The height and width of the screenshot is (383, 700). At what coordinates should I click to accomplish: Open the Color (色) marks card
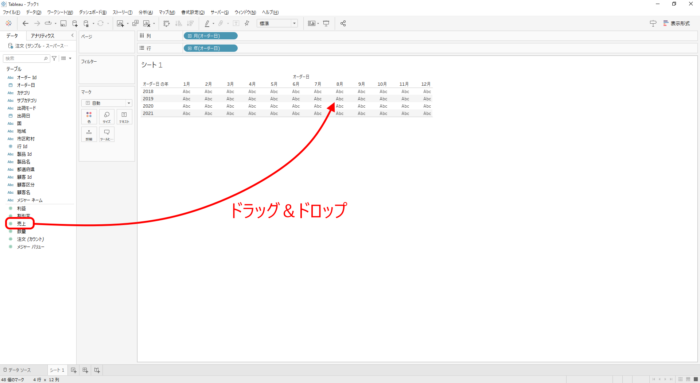[x=89, y=117]
